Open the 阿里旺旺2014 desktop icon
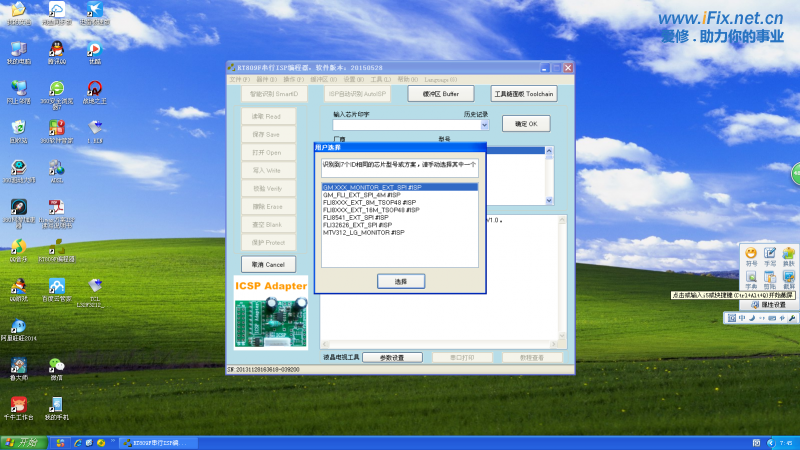This screenshot has height=450, width=800. pyautogui.click(x=19, y=330)
